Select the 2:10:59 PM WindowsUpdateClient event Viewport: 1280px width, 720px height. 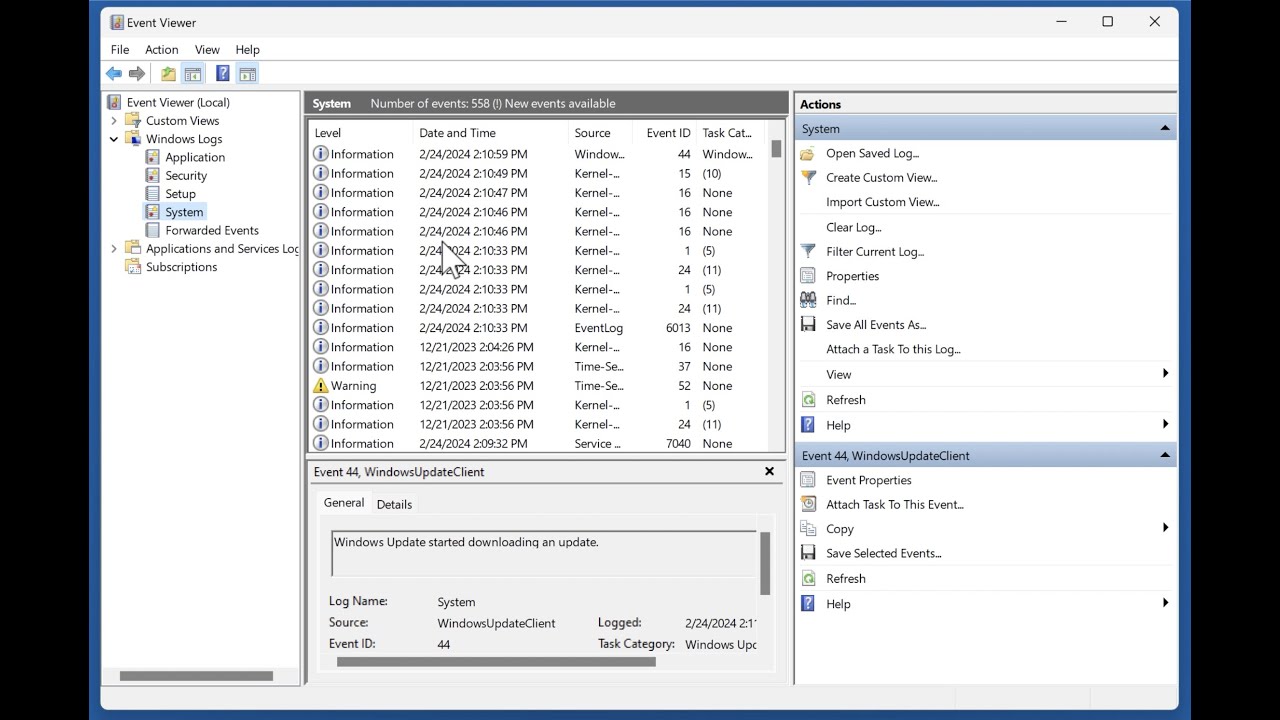pos(538,154)
